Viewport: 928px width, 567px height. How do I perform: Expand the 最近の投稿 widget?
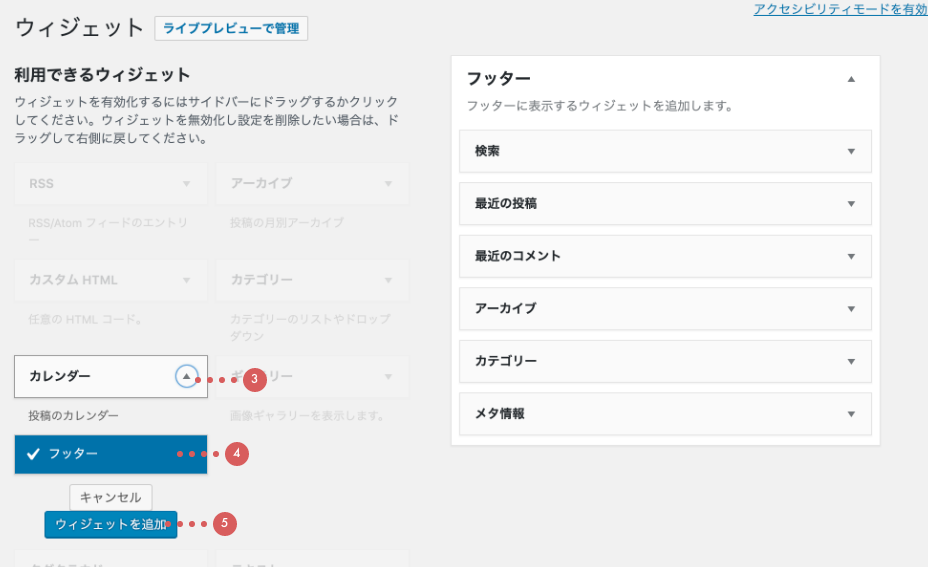coord(851,204)
